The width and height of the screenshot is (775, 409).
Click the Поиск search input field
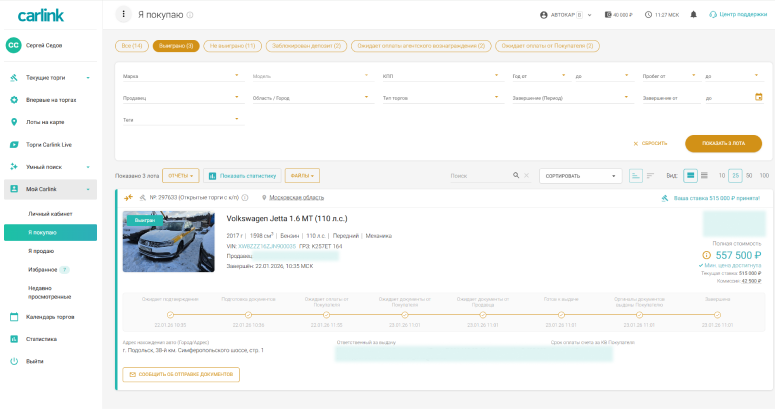point(478,175)
